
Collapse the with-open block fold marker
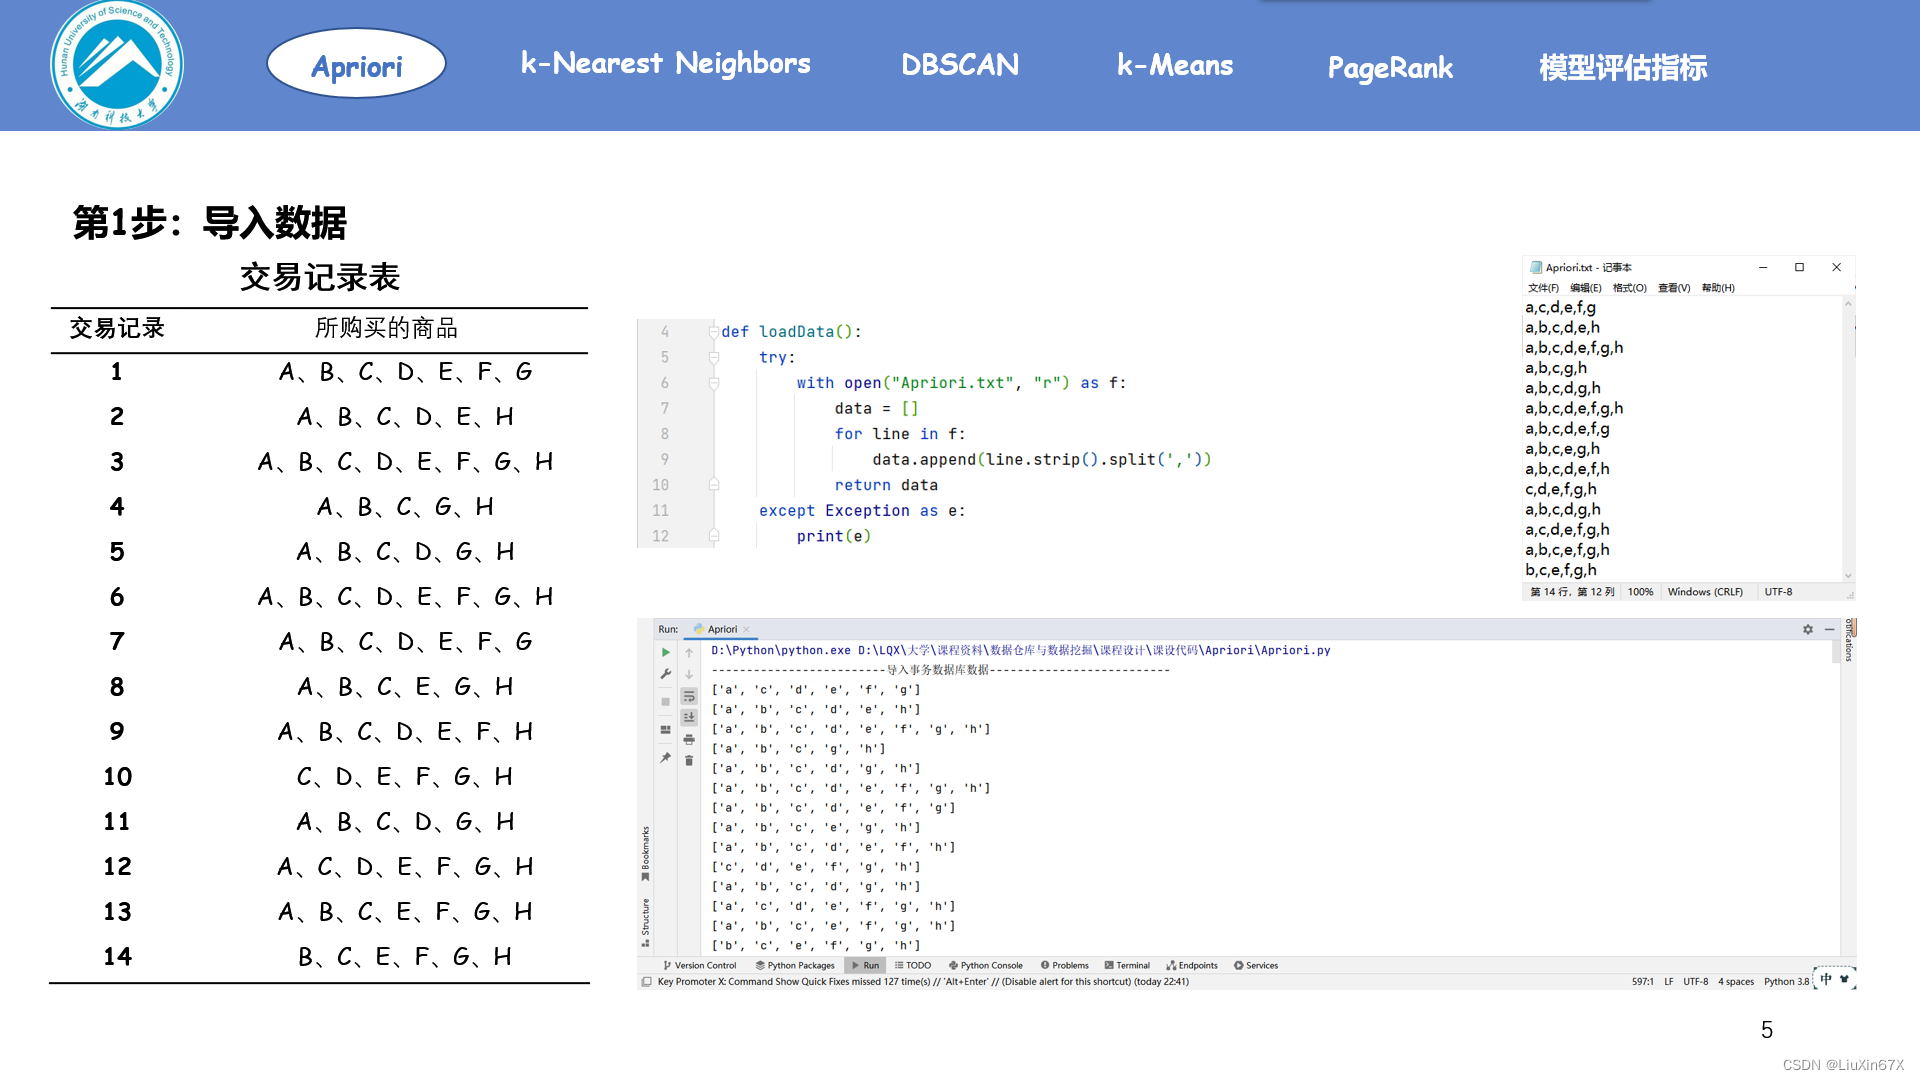714,383
